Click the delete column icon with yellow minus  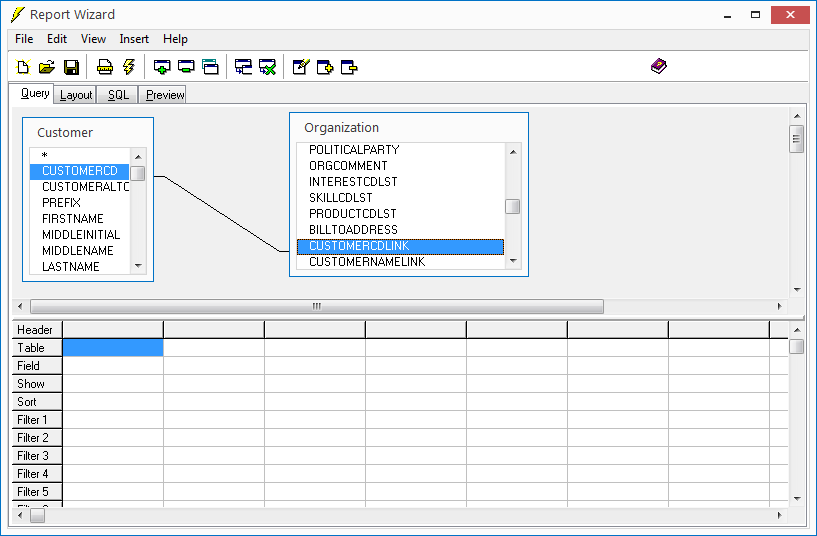click(x=349, y=67)
